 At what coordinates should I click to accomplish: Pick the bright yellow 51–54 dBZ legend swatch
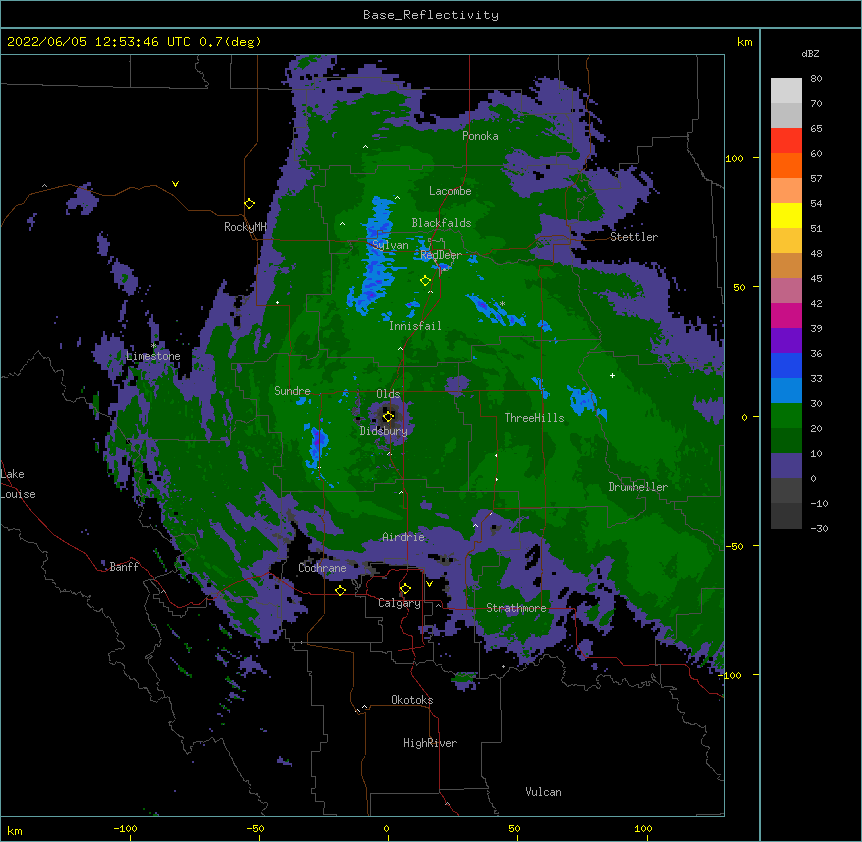pyautogui.click(x=786, y=215)
